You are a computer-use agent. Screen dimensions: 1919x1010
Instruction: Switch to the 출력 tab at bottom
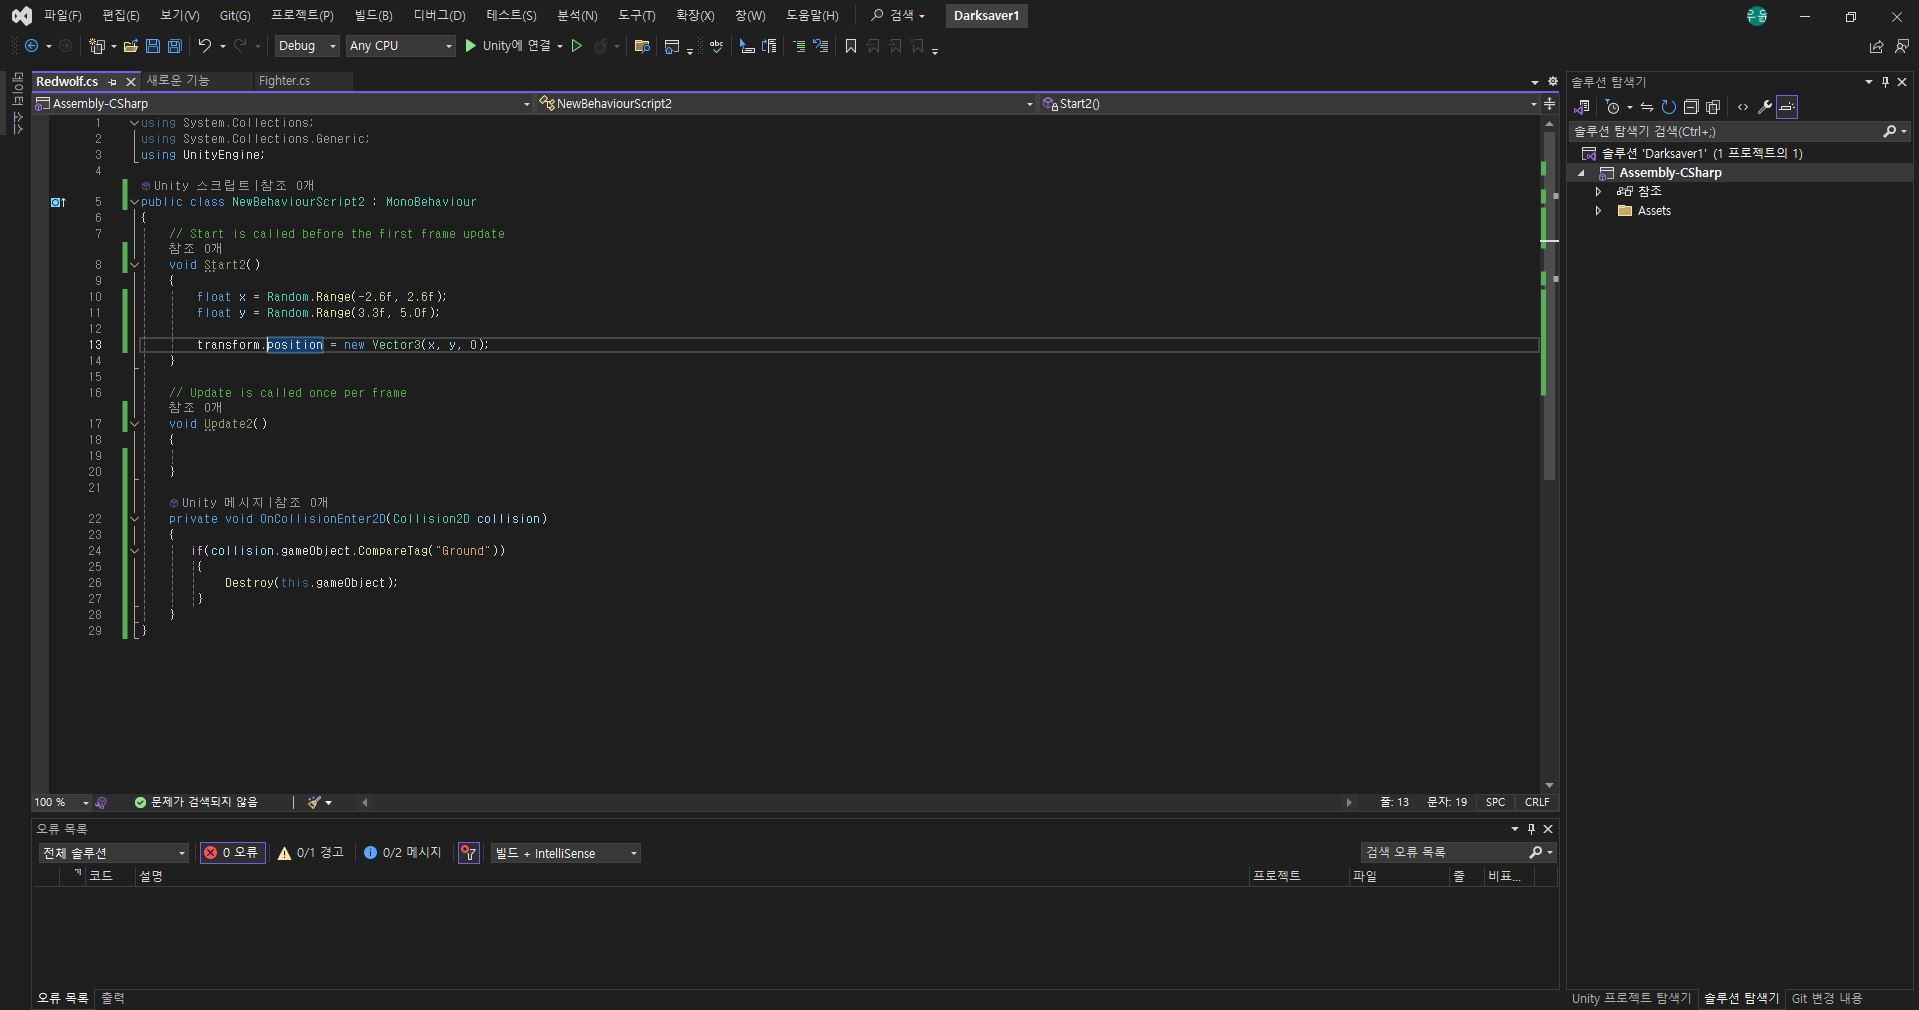point(113,998)
